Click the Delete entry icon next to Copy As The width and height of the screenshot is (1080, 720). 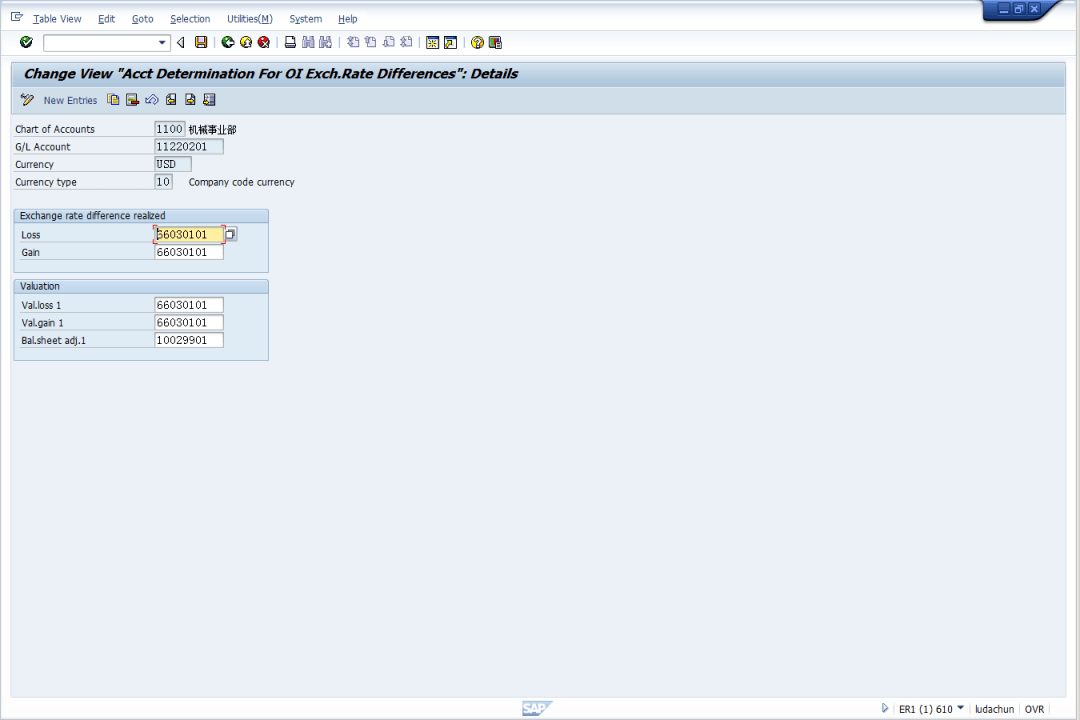(x=132, y=100)
